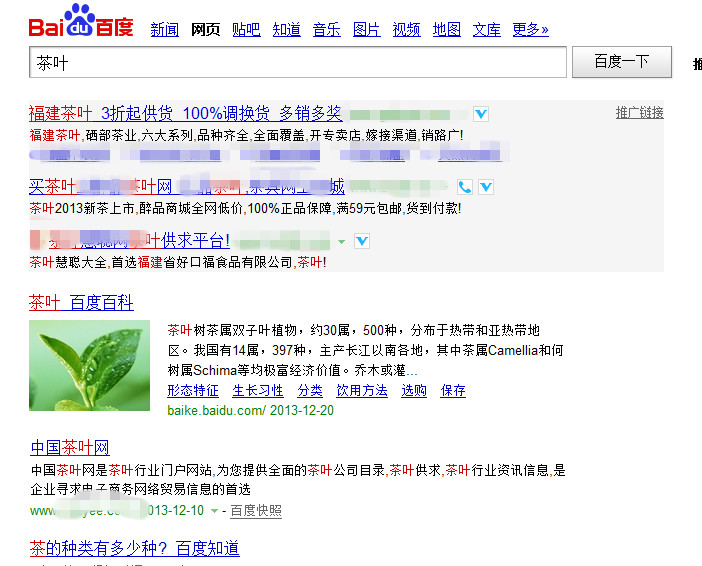
Task: Switch to the 音乐 tab
Action: (326, 30)
